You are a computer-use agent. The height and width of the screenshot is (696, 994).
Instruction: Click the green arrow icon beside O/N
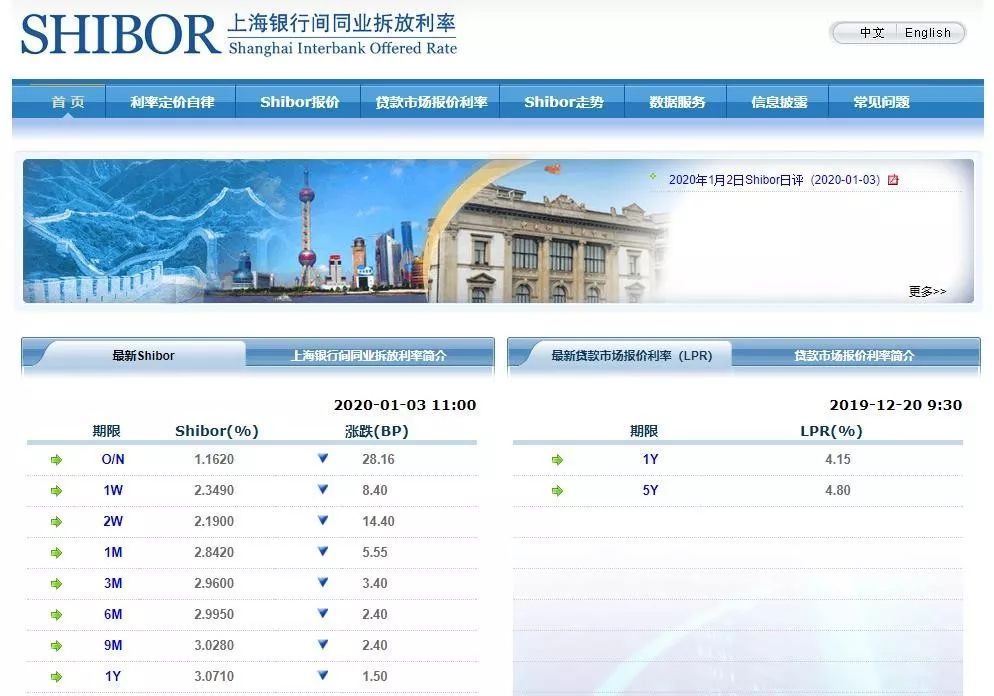(57, 460)
